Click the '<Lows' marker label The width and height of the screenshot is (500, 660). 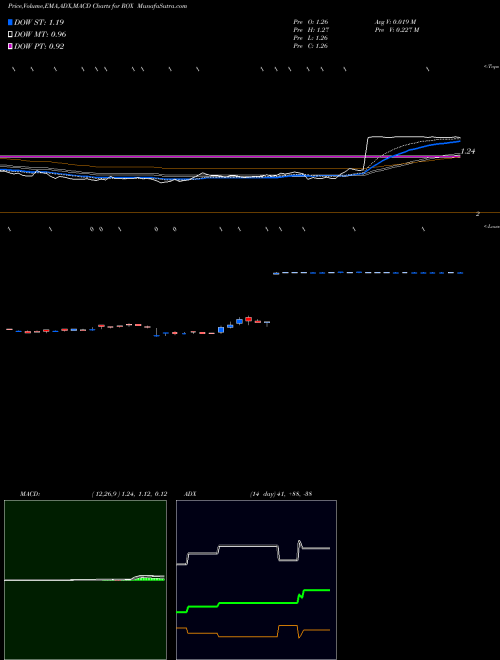point(492,226)
